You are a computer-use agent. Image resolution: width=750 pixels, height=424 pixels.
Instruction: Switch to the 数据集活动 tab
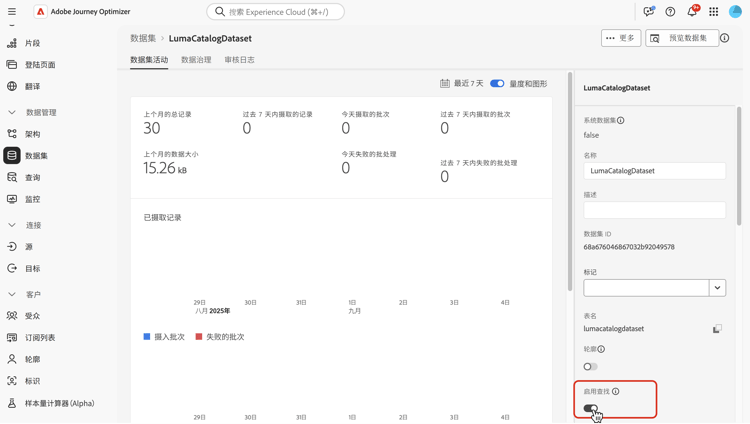click(149, 60)
